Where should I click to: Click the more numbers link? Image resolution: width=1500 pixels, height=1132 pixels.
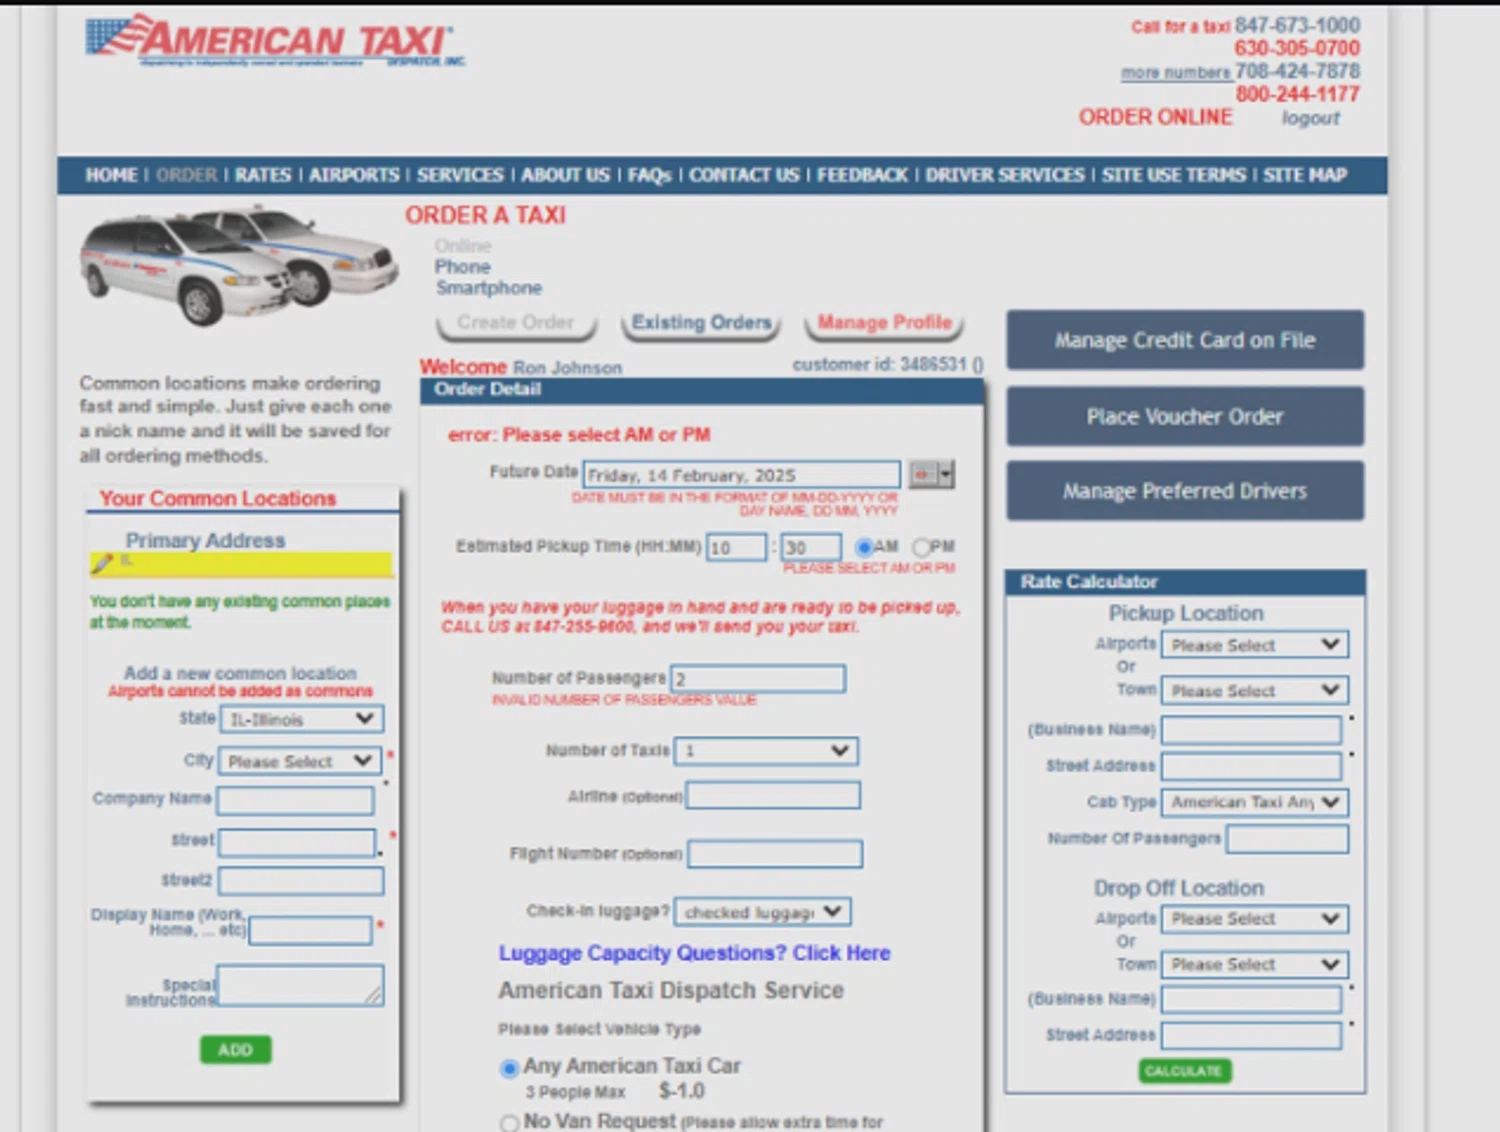click(1176, 73)
